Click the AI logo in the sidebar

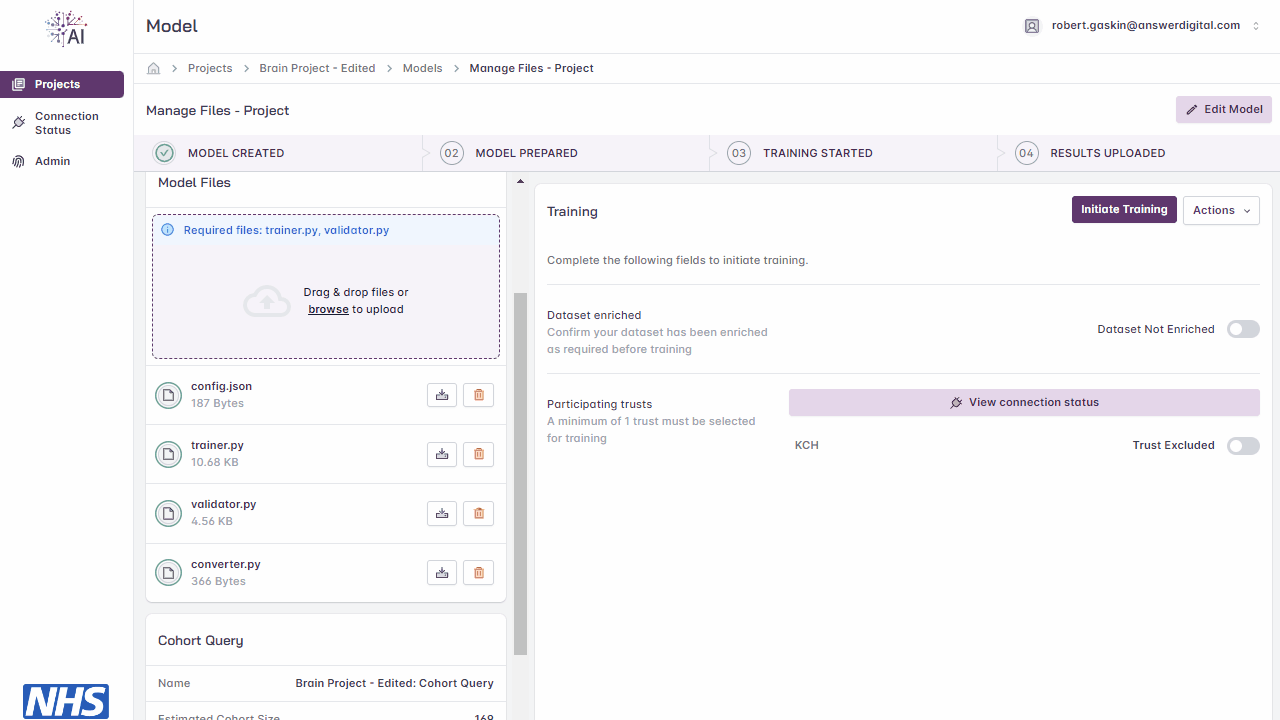[x=66, y=28]
